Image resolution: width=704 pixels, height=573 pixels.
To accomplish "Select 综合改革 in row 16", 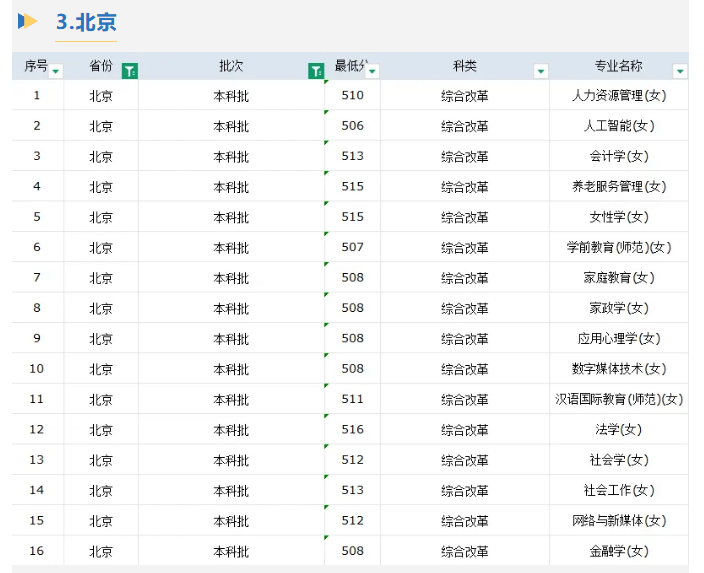I will (465, 551).
